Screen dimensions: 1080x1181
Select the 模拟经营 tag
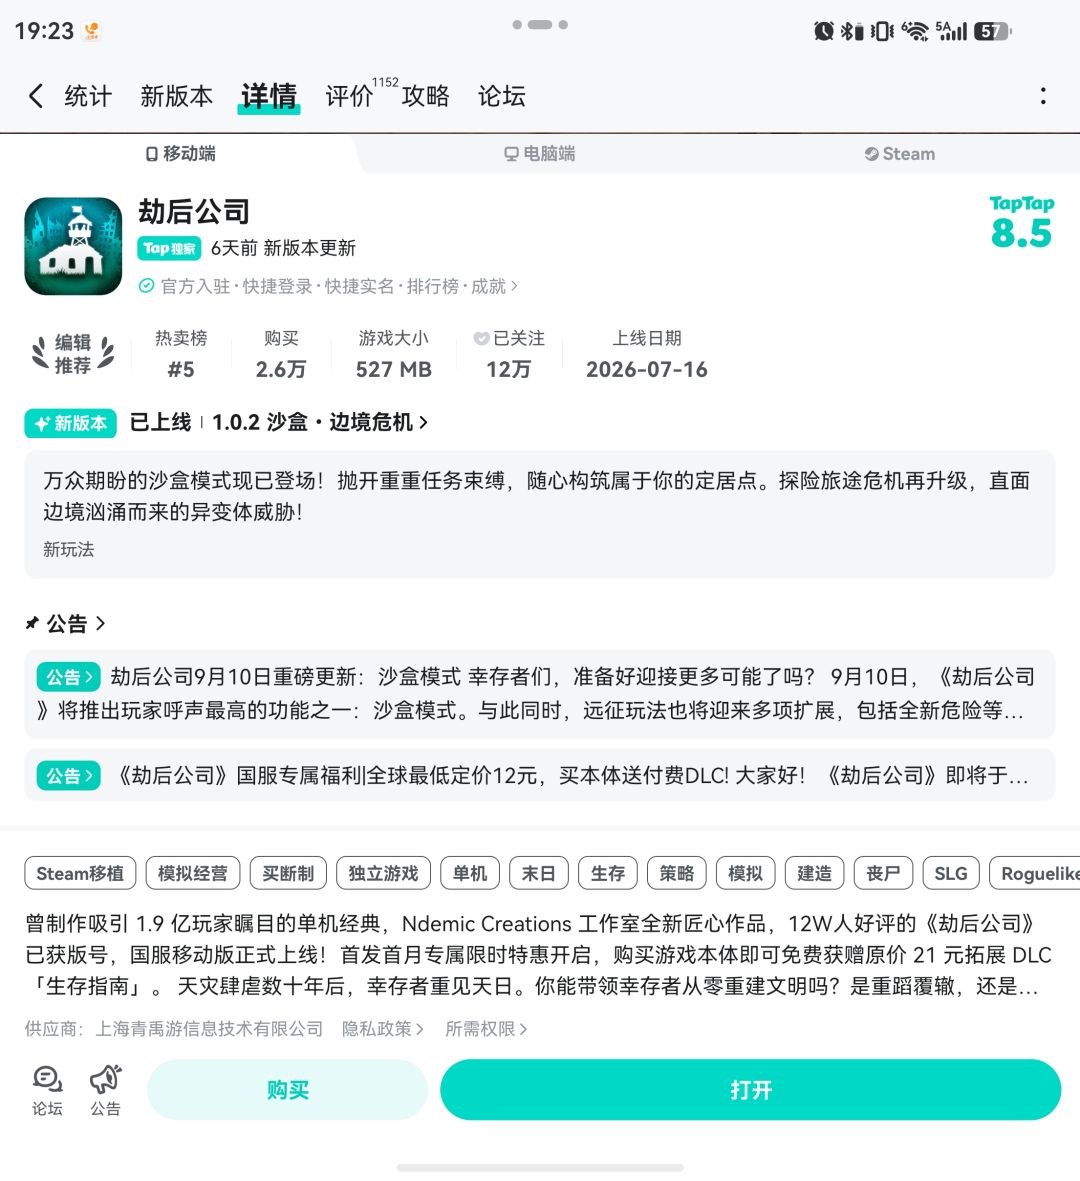point(193,874)
